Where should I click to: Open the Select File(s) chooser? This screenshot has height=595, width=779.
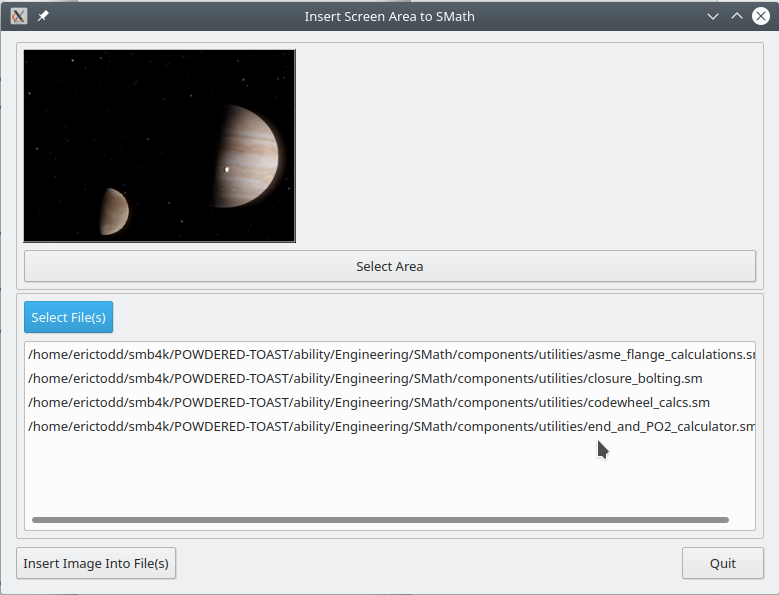68,317
